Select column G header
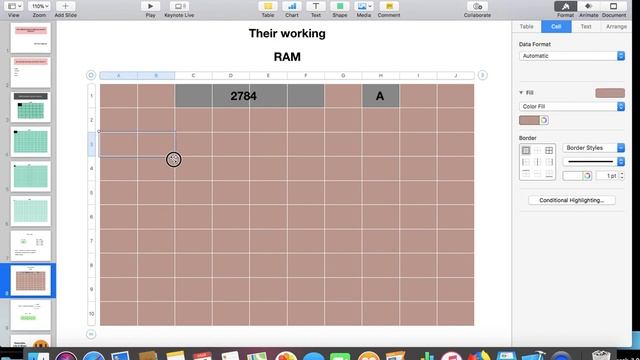The width and height of the screenshot is (640, 360). pos(343,76)
